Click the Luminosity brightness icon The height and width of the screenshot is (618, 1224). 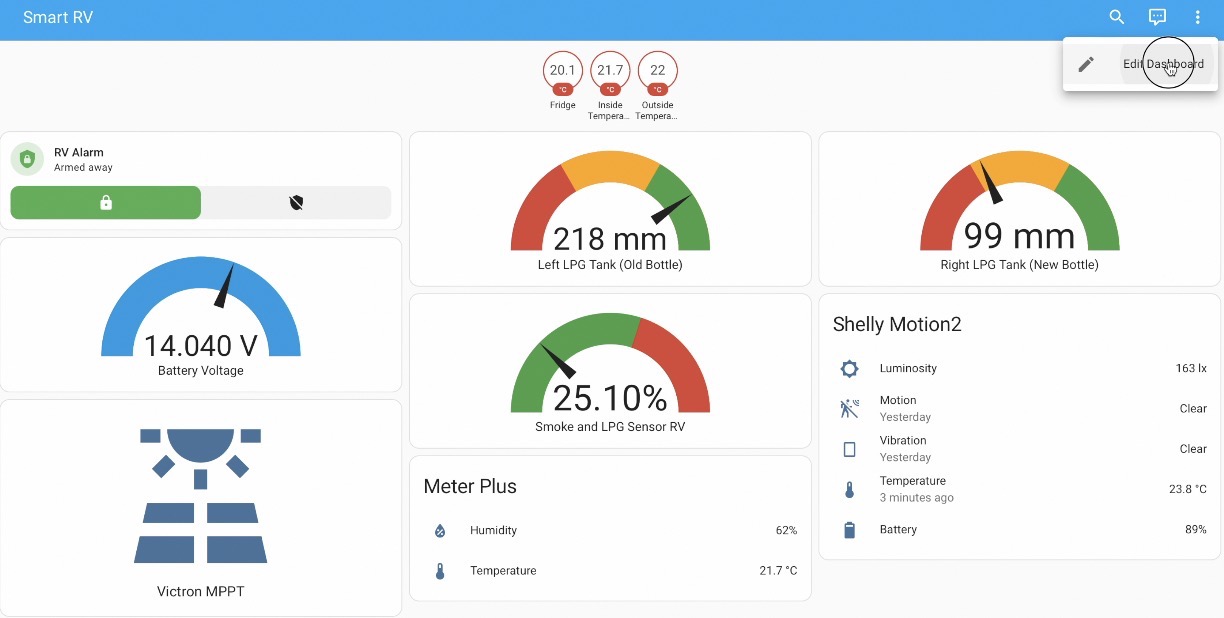pos(849,369)
